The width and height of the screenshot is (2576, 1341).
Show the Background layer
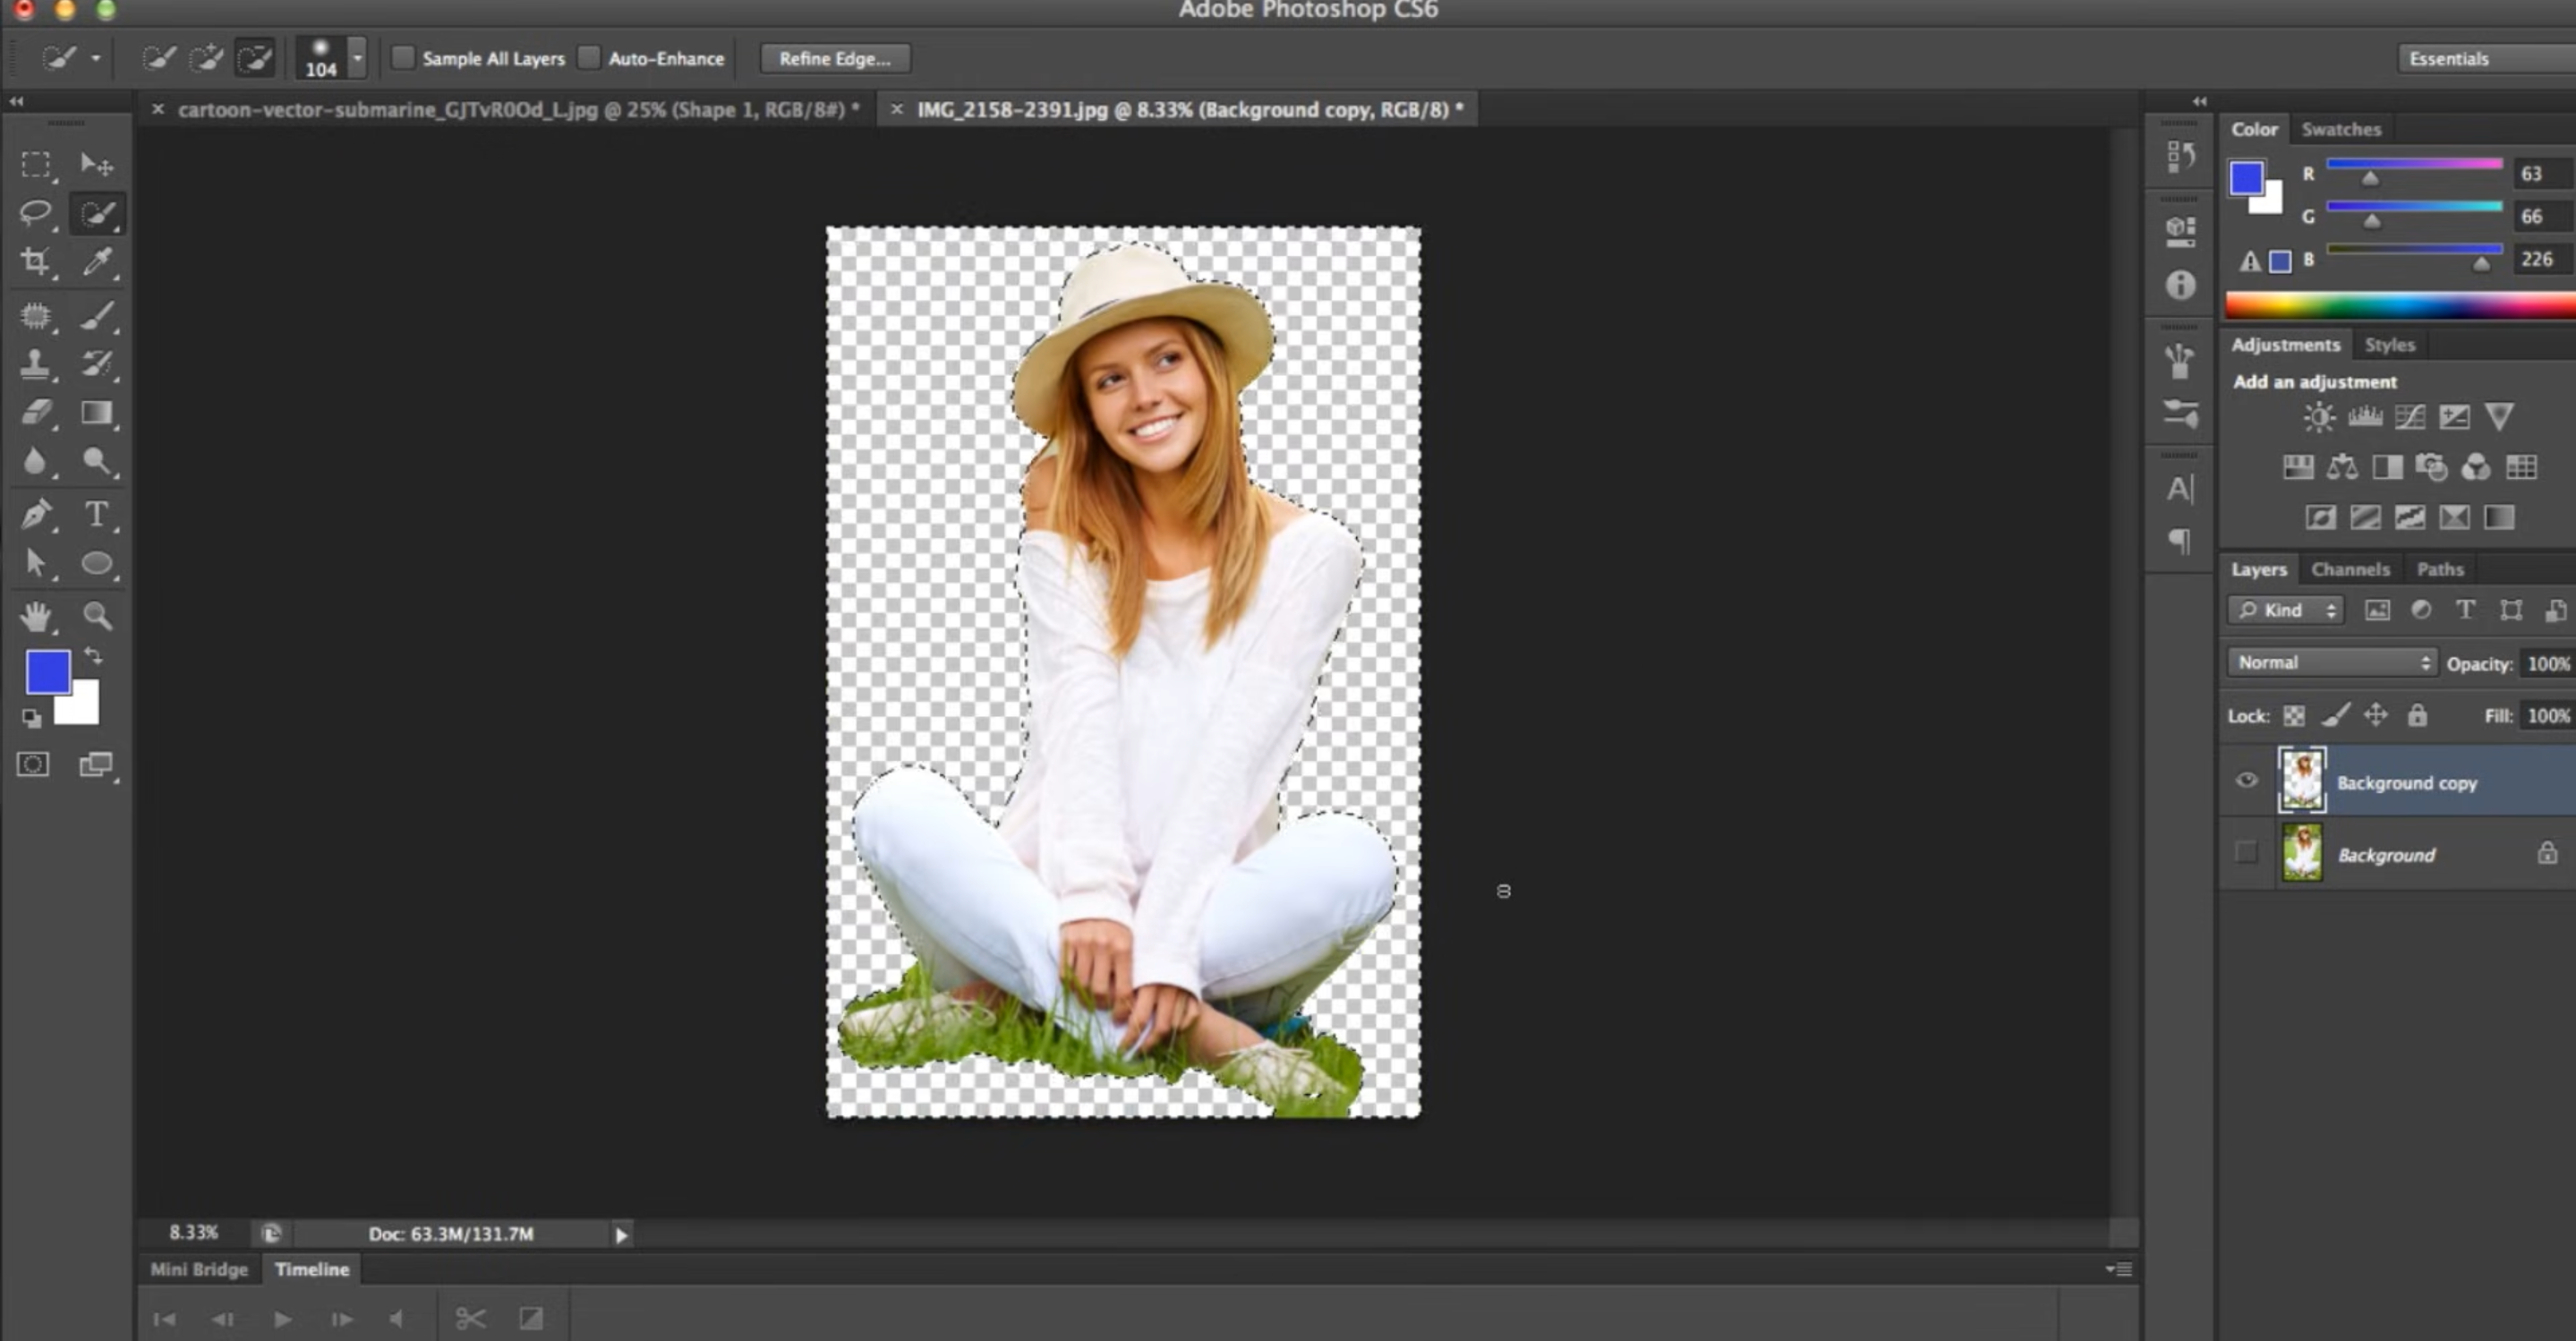[x=2246, y=852]
